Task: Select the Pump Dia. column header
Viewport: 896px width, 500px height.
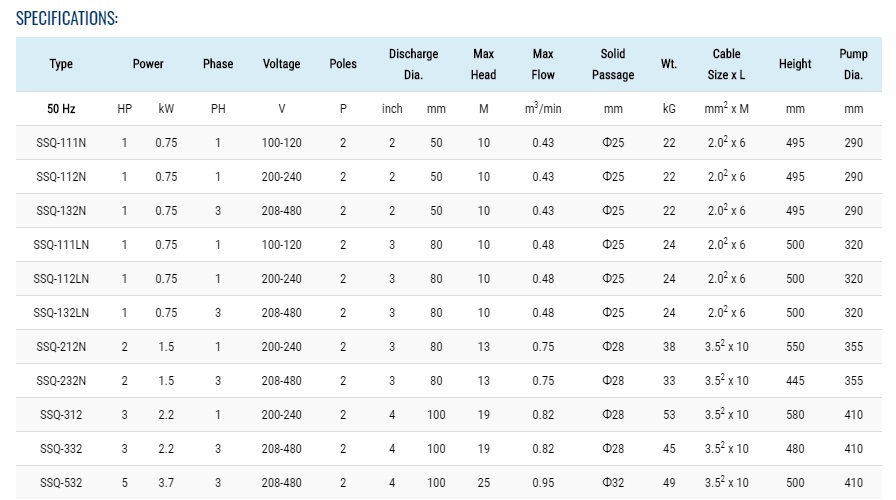Action: pos(853,64)
